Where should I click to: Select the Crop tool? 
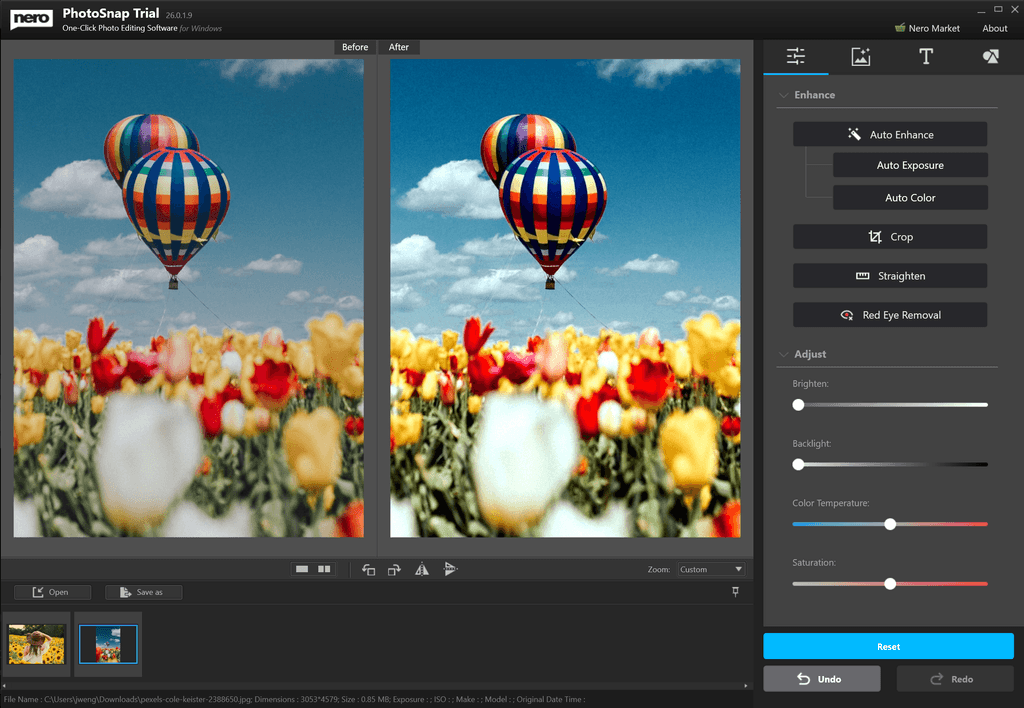889,236
